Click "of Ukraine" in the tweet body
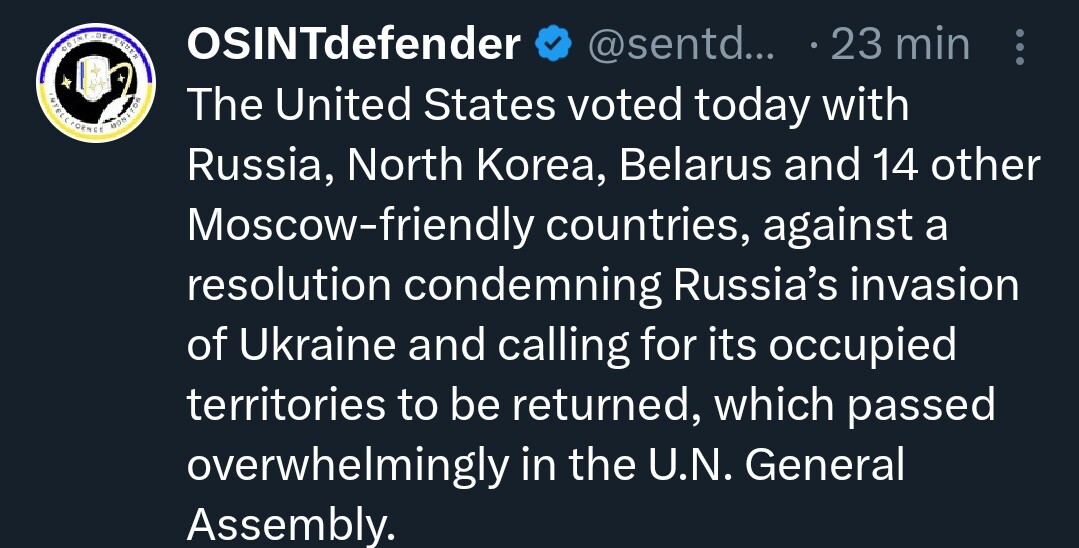Image resolution: width=1079 pixels, height=548 pixels. [291, 346]
